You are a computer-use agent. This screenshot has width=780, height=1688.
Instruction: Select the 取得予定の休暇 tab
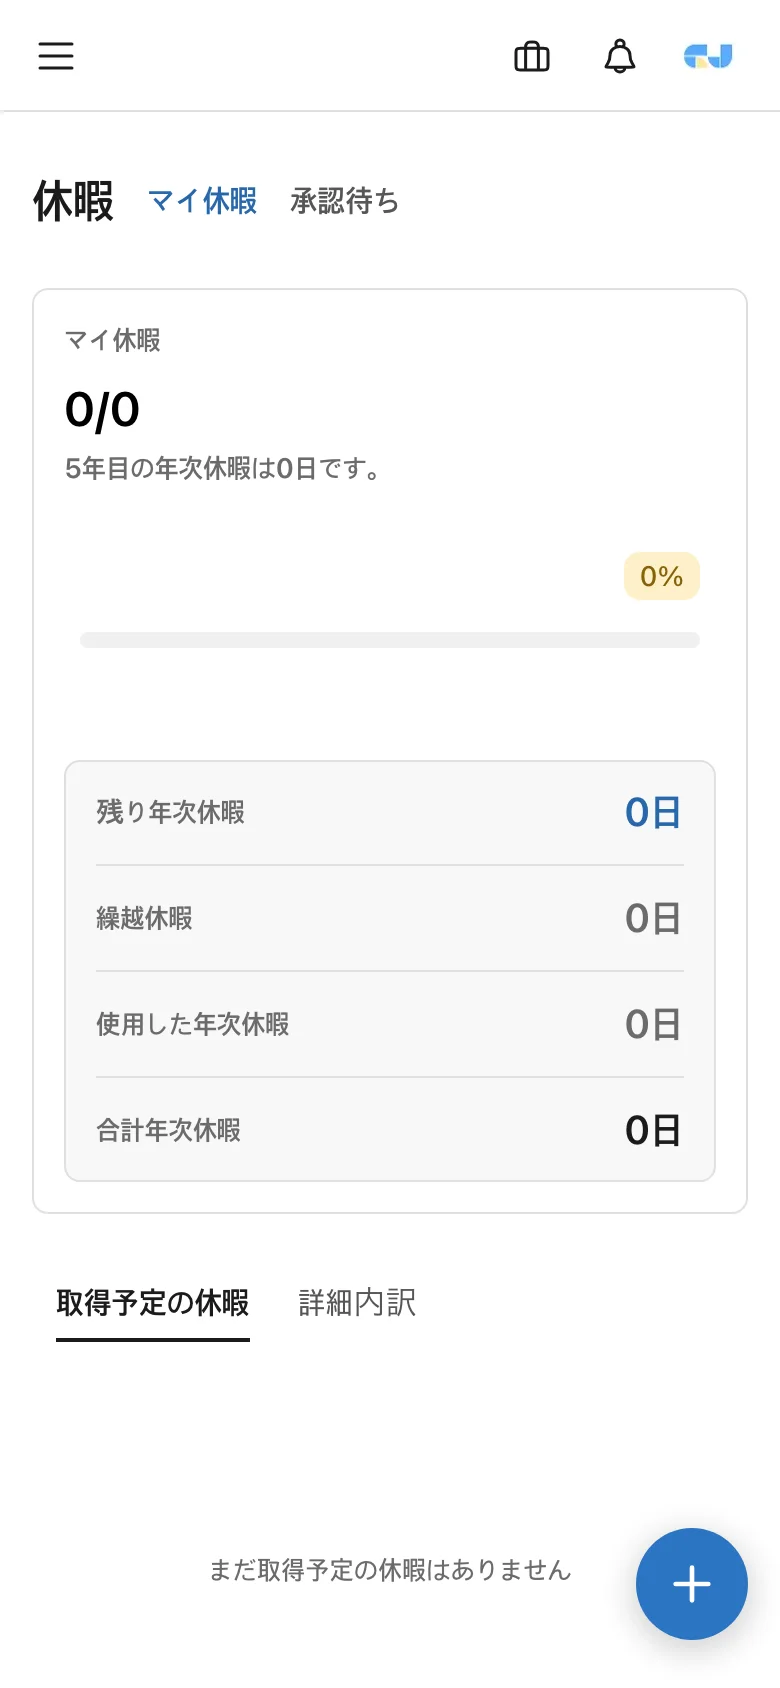tap(153, 1303)
